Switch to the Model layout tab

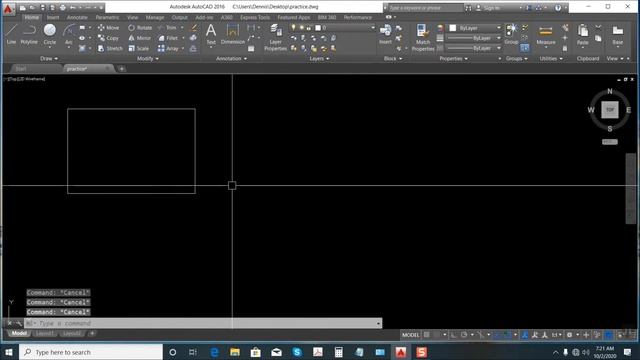[19, 333]
